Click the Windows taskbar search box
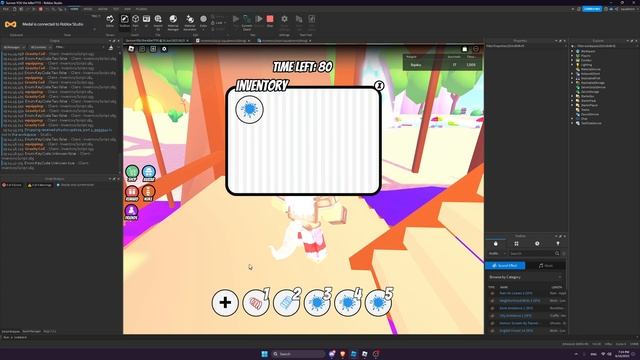Screen dimensions: 640x360 click(298, 354)
